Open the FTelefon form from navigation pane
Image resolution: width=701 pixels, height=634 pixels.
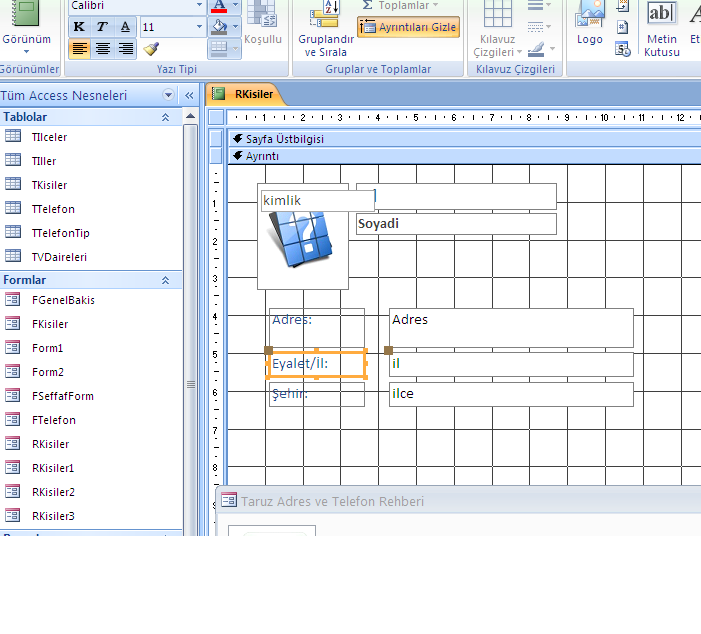(53, 420)
